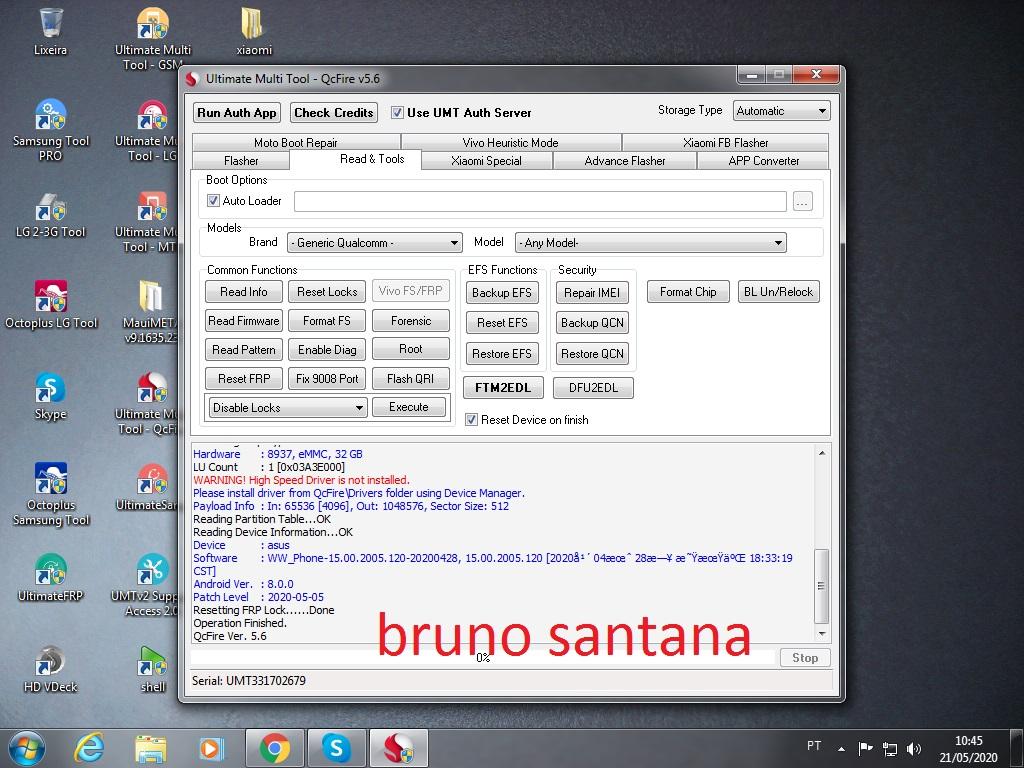Open the MauiMETA folder icon

(152, 312)
